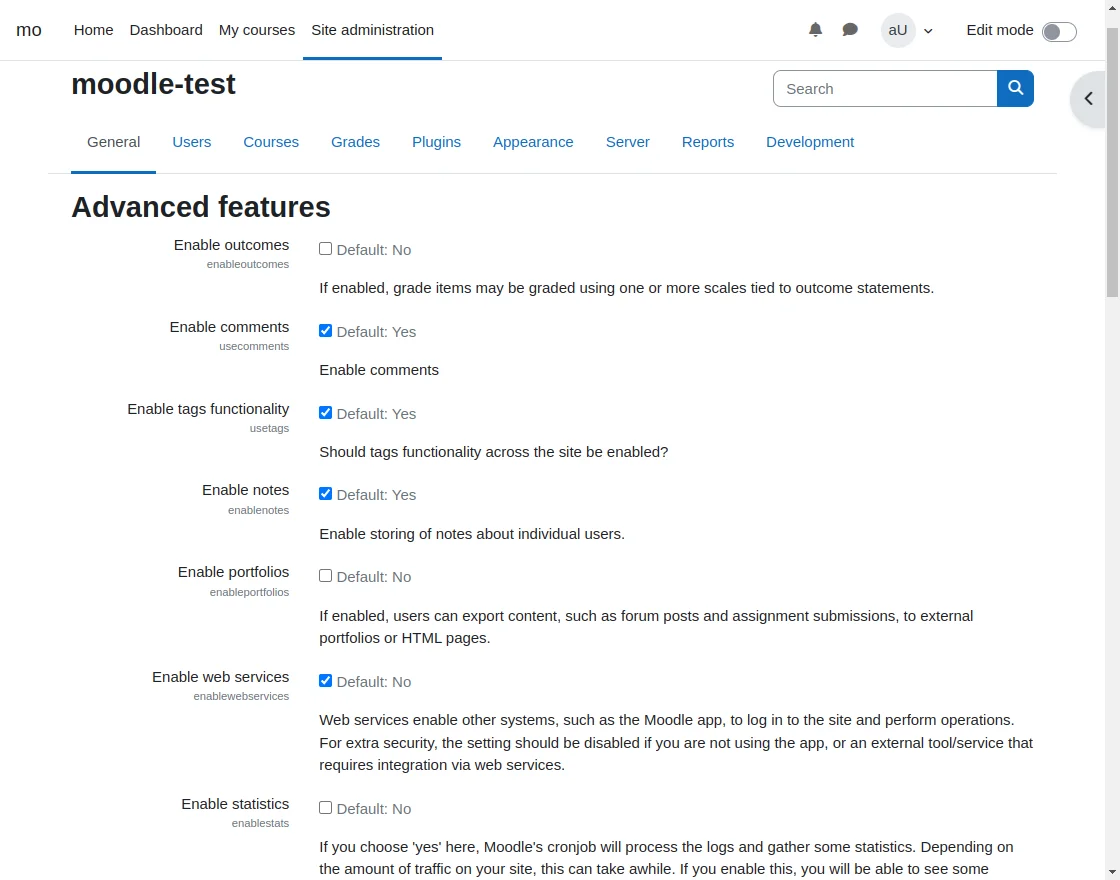
Task: Open the block drawer chevron
Action: pos(1089,99)
